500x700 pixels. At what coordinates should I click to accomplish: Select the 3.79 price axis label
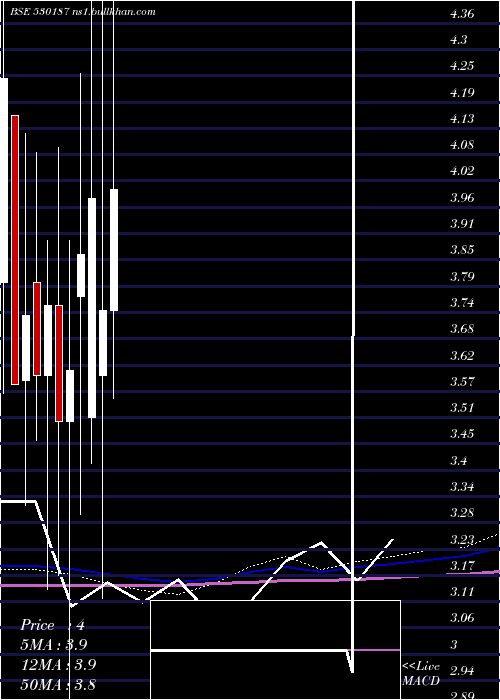[462, 276]
